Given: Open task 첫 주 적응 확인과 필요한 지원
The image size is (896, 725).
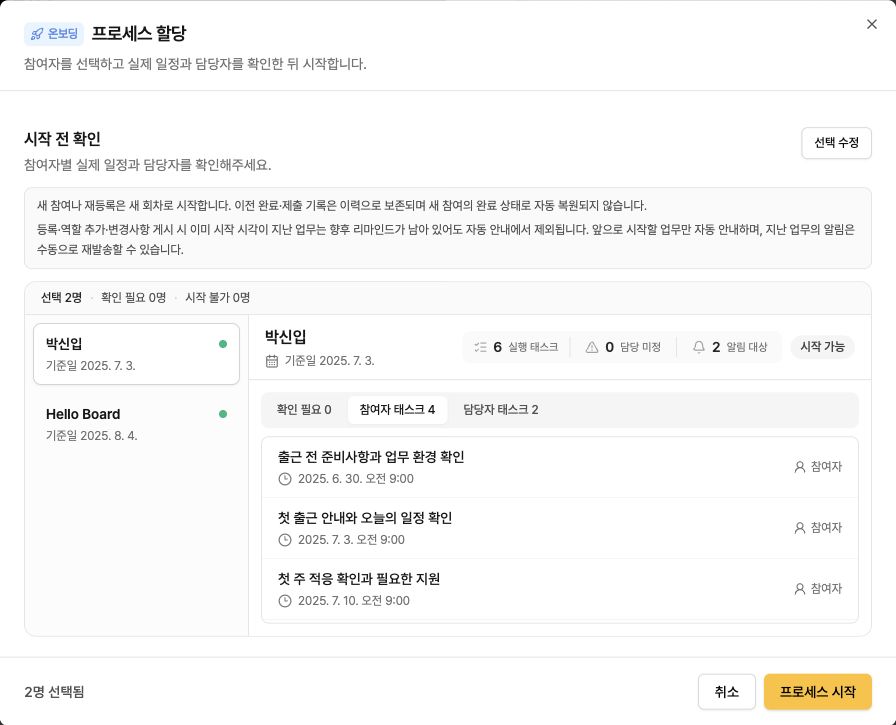Looking at the screenshot, I should [559, 589].
